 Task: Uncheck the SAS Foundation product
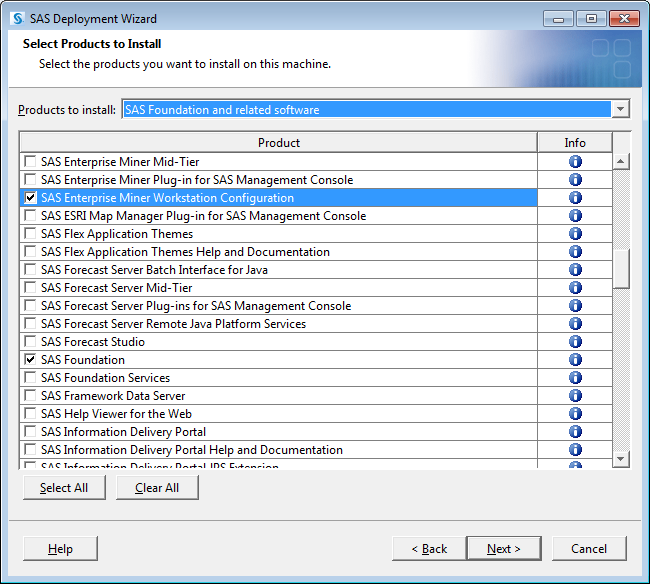tap(30, 359)
